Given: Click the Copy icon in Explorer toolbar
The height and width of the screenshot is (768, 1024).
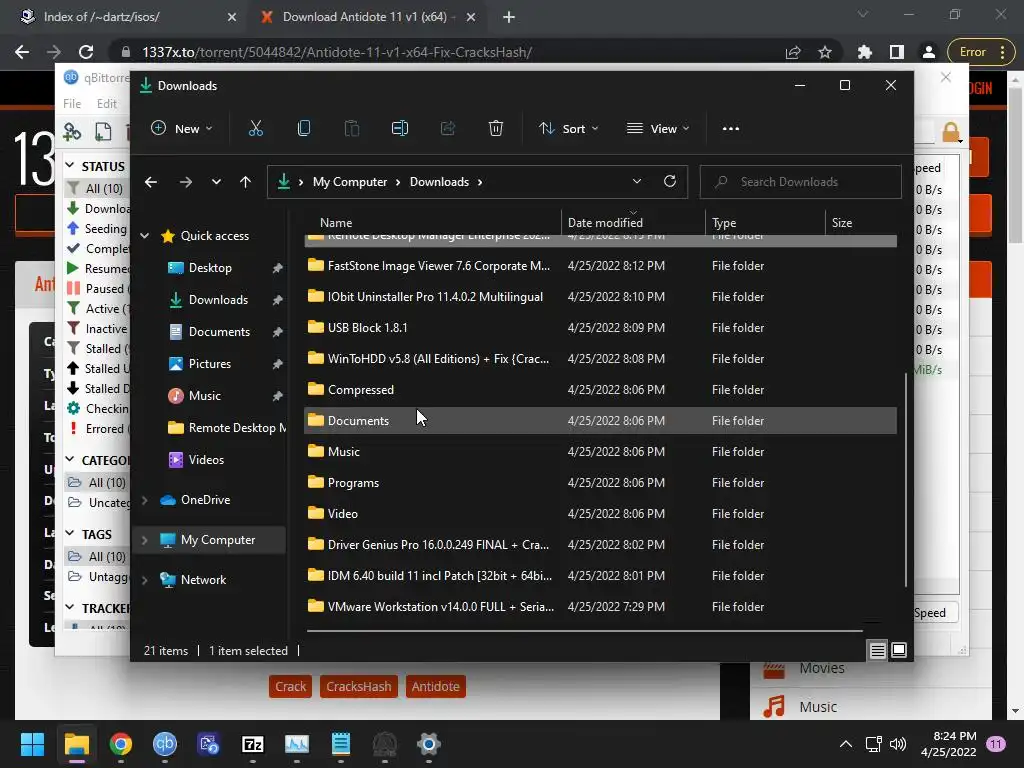Looking at the screenshot, I should [304, 129].
